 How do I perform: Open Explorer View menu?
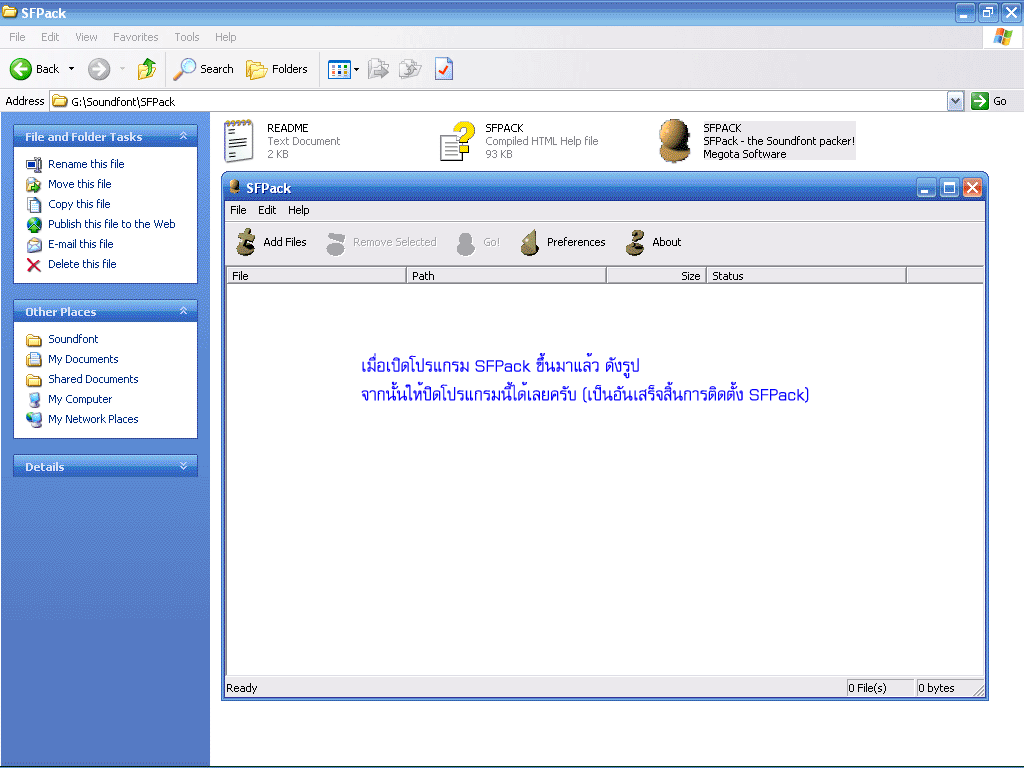[x=86, y=37]
